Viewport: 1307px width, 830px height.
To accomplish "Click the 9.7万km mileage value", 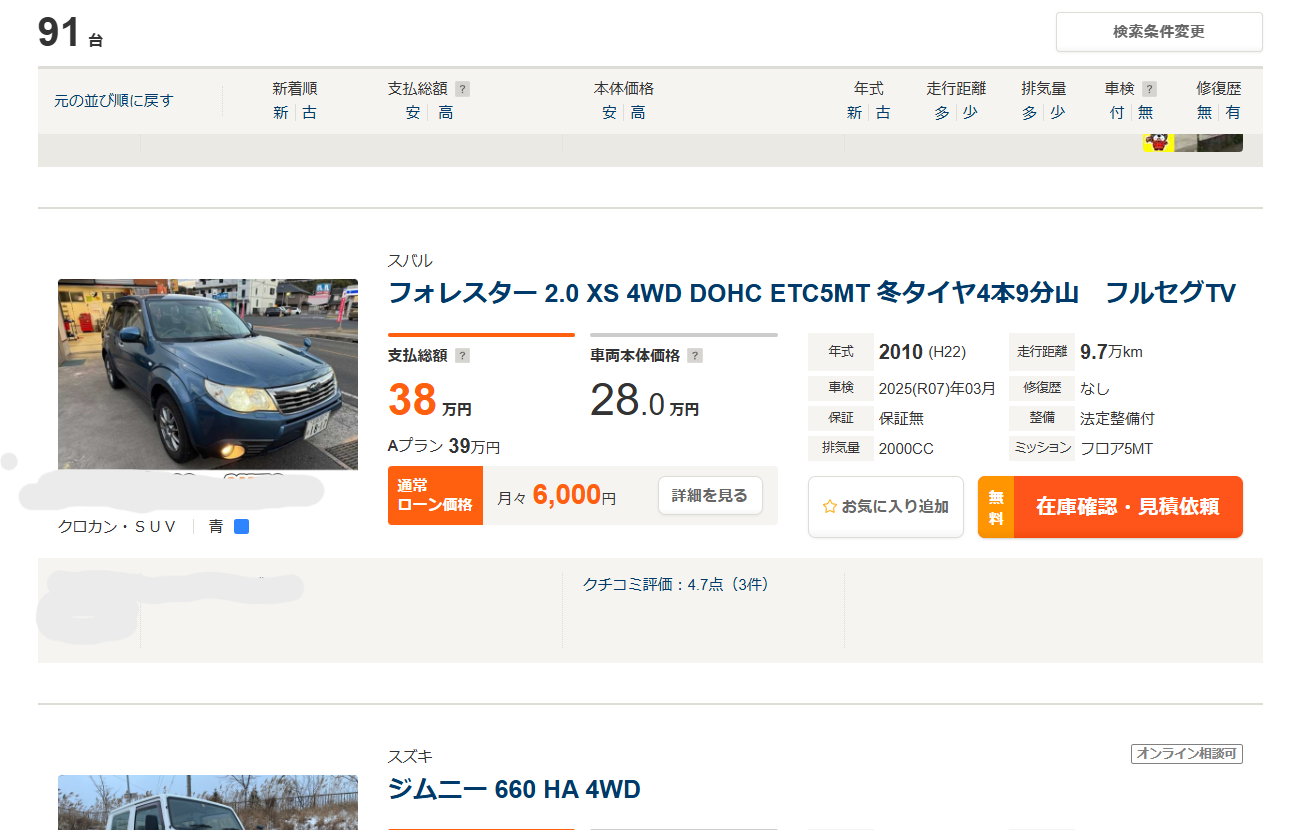I will [1111, 352].
